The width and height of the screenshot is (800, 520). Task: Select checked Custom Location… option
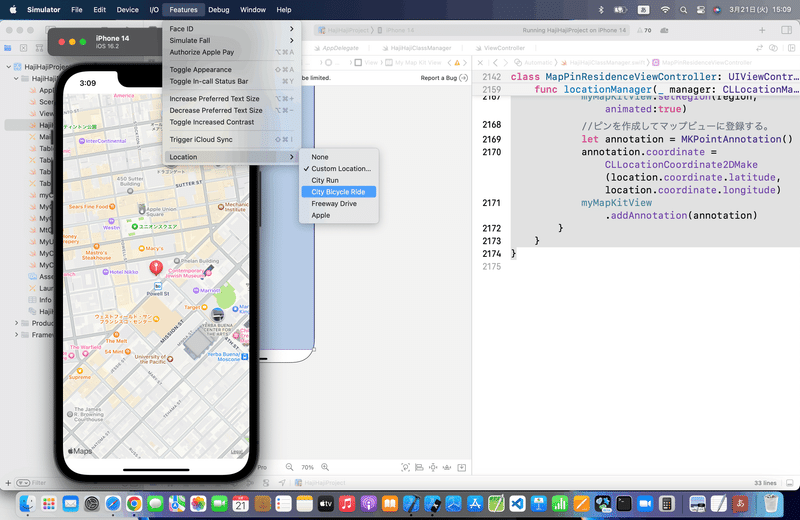339,168
